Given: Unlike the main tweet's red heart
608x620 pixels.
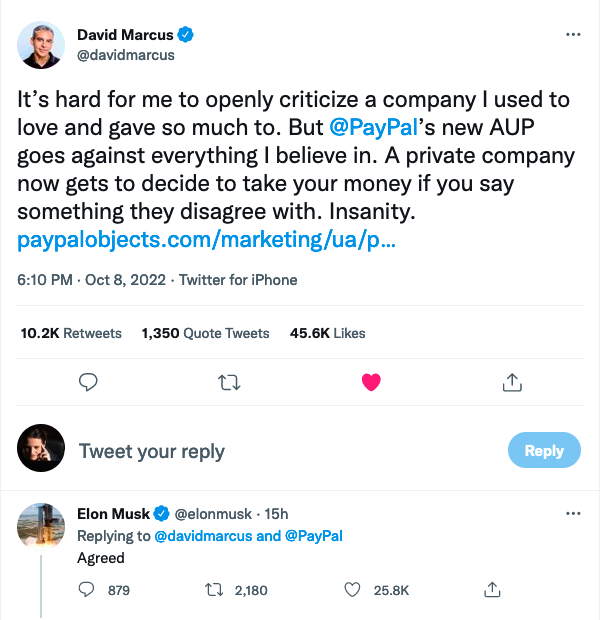Looking at the screenshot, I should [371, 382].
